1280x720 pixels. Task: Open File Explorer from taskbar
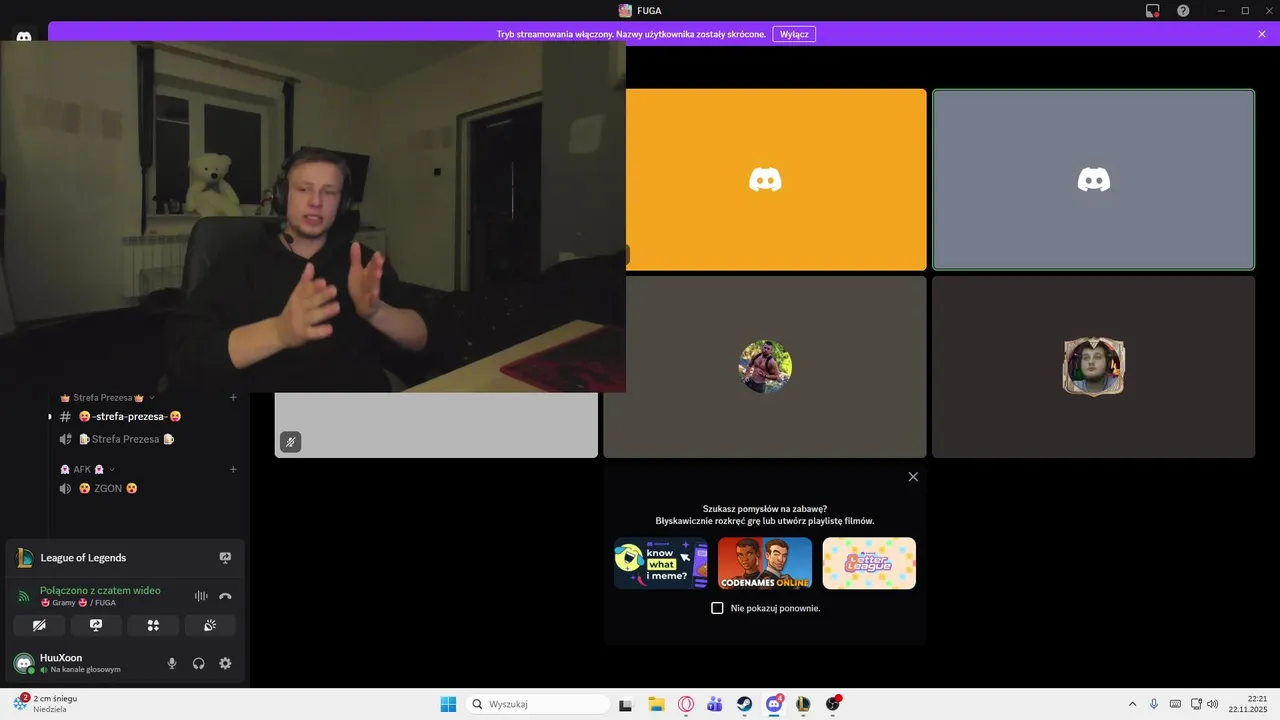point(656,704)
